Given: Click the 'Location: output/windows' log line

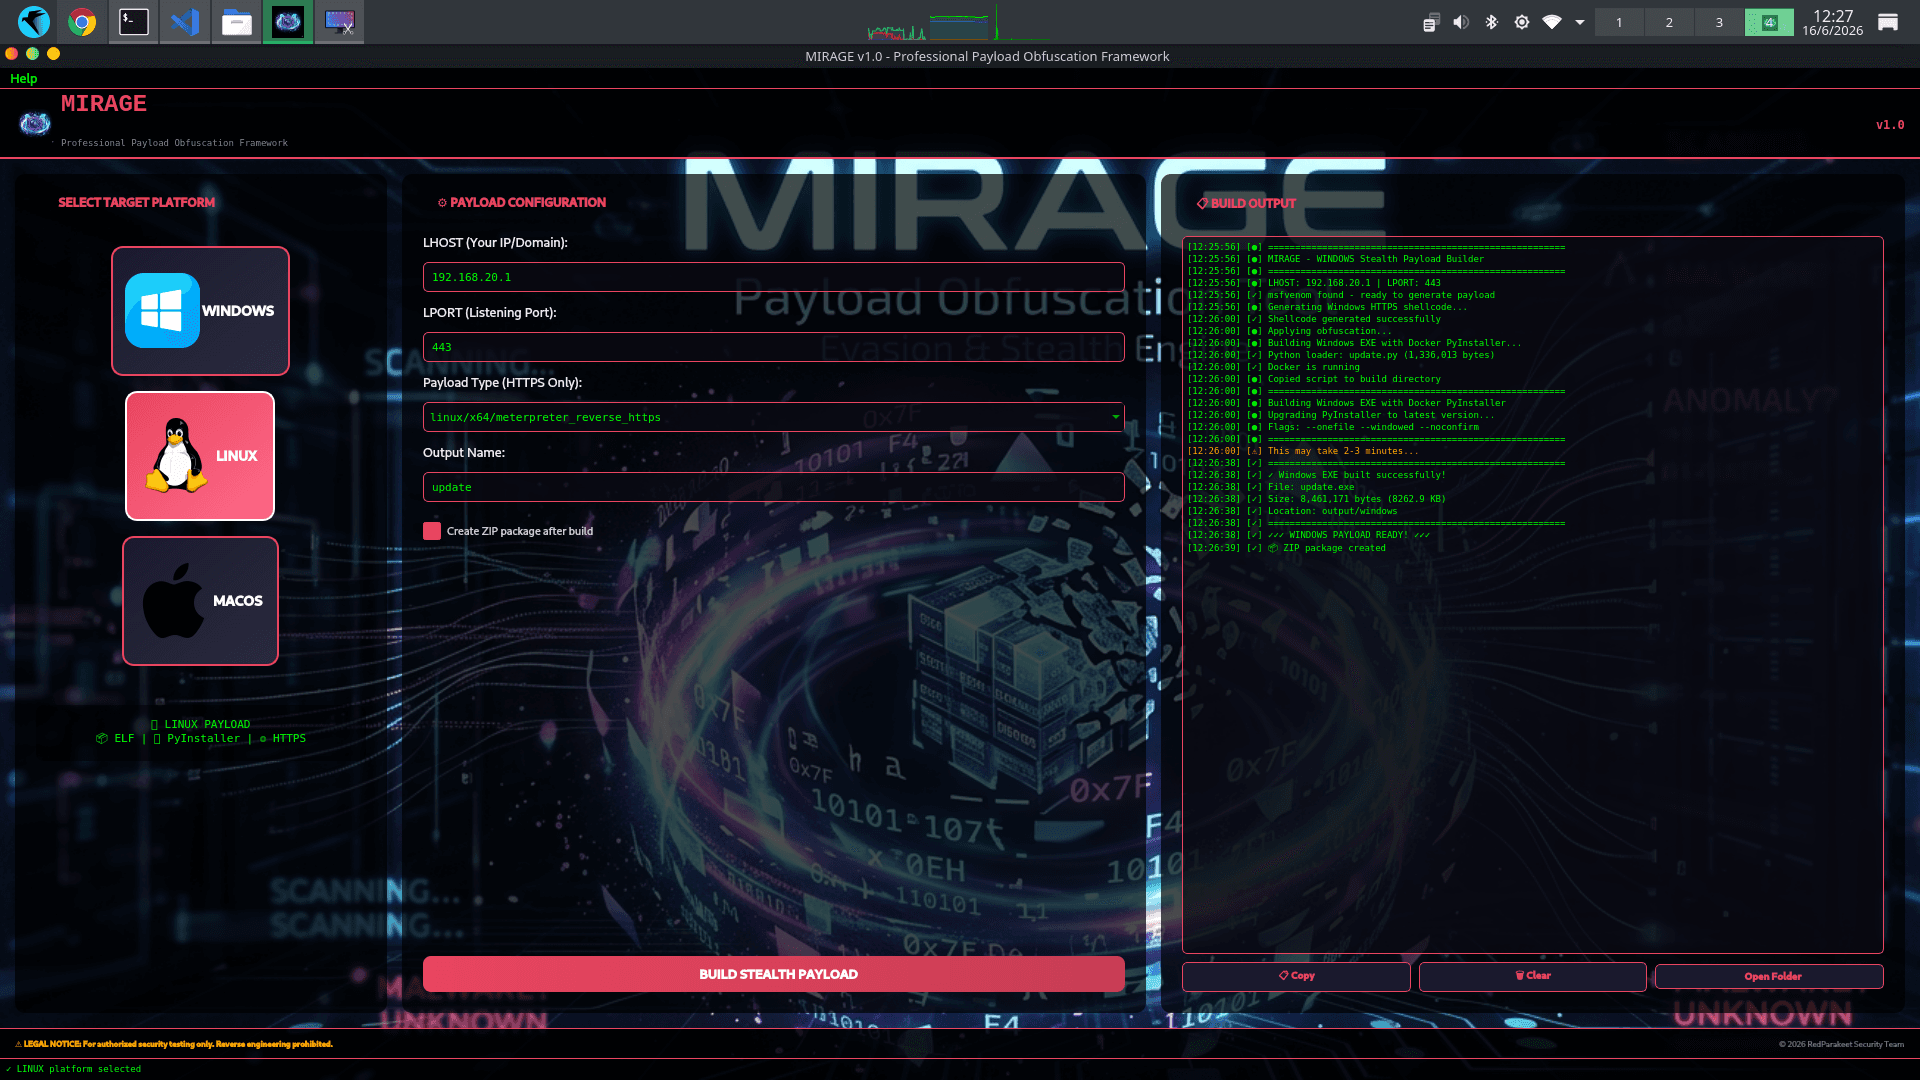Looking at the screenshot, I should pyautogui.click(x=1293, y=511).
